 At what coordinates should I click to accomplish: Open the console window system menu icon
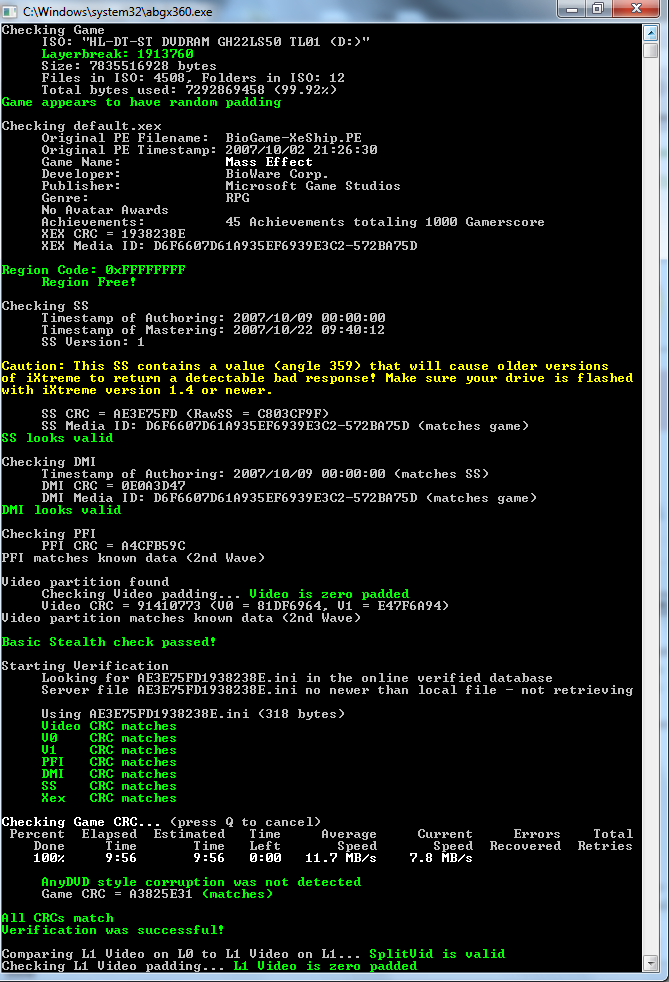[x=10, y=11]
